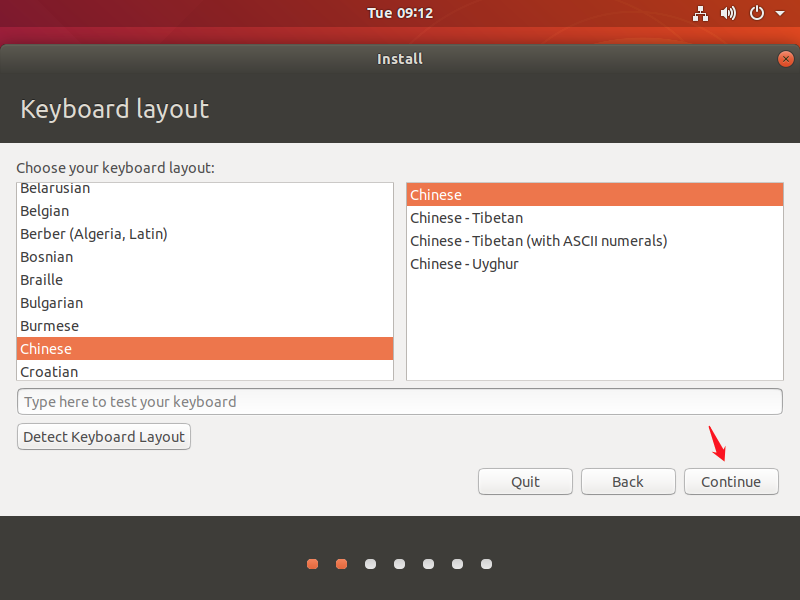Focus the keyboard test input field

tap(400, 402)
